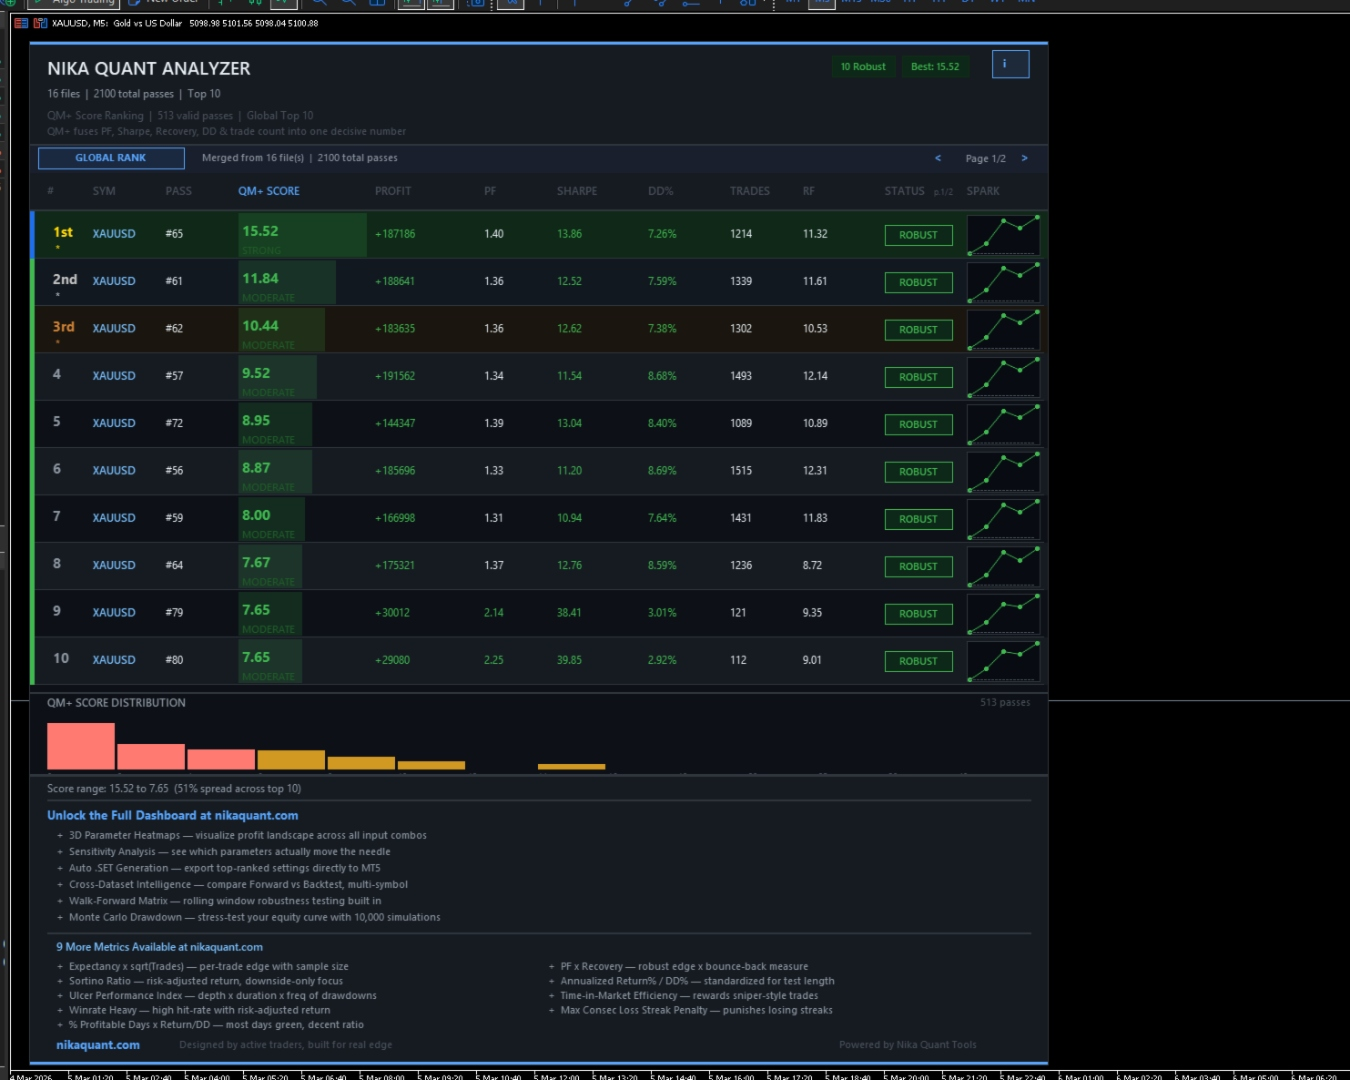Click the PROFIT column header

(393, 191)
